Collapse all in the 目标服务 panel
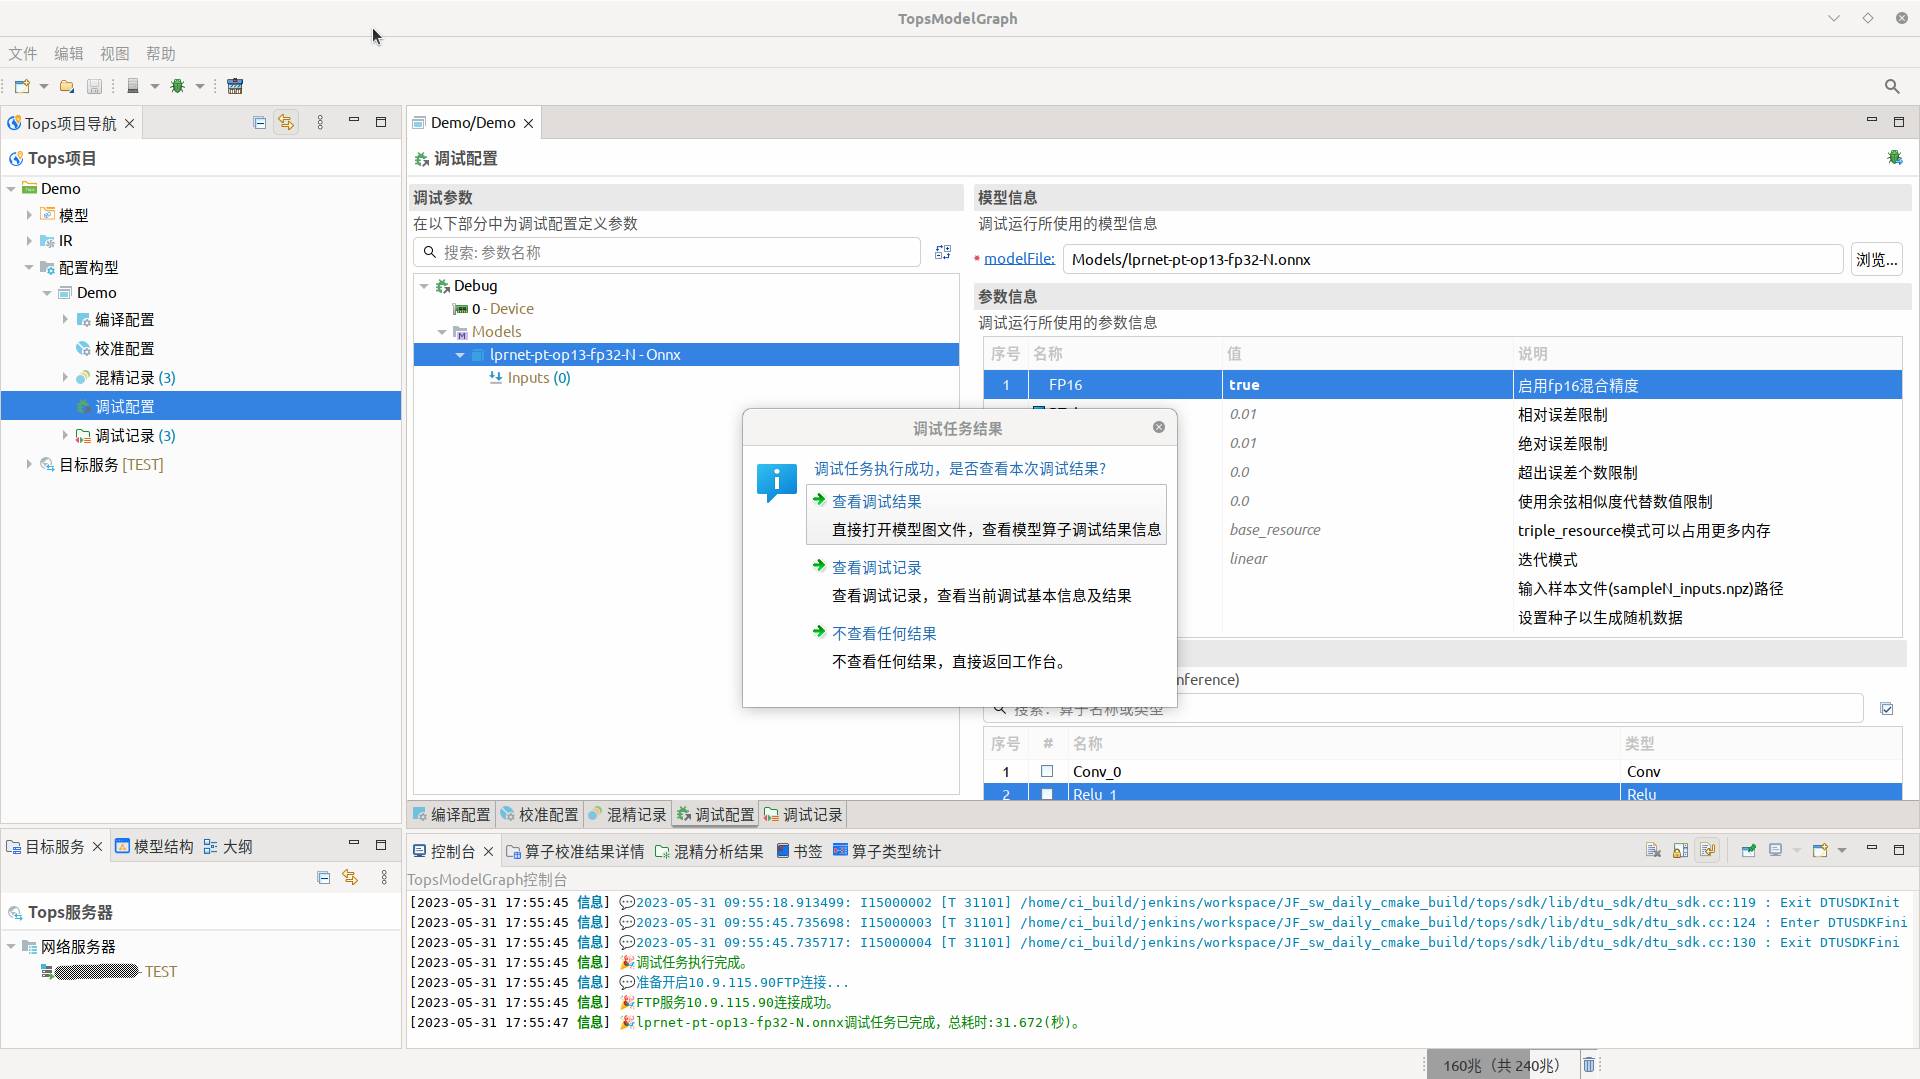 tap(323, 877)
